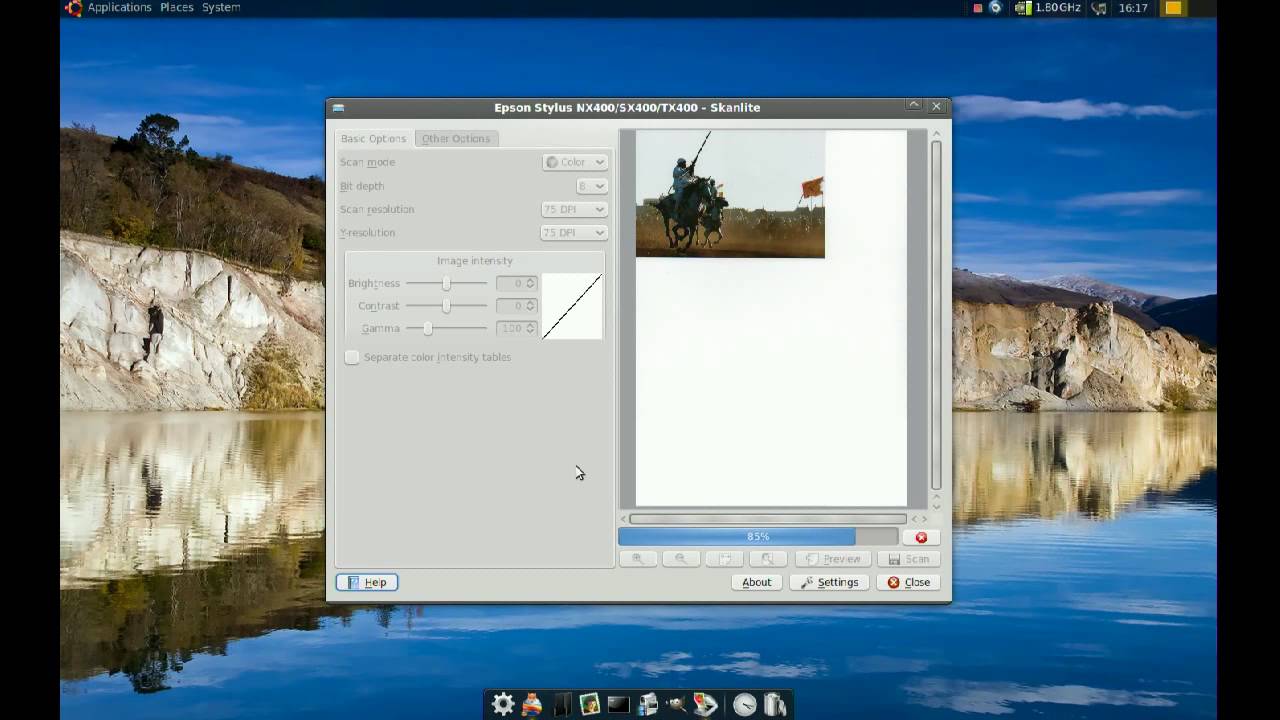The image size is (1280, 720).
Task: Open the Settings button in Skanlite
Action: (x=829, y=582)
